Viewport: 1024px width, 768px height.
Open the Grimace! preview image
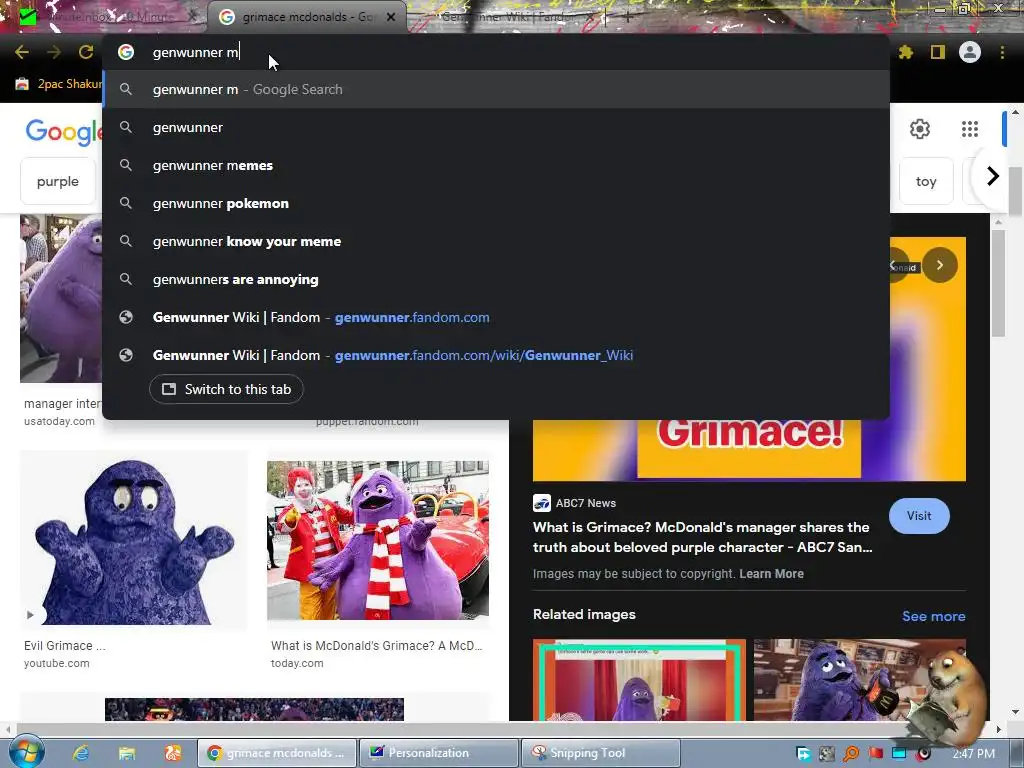tap(749, 449)
